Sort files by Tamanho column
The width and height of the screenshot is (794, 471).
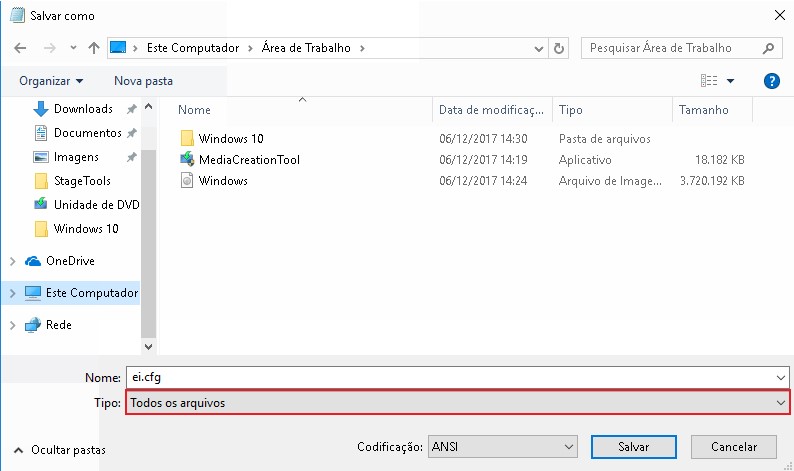pos(704,110)
